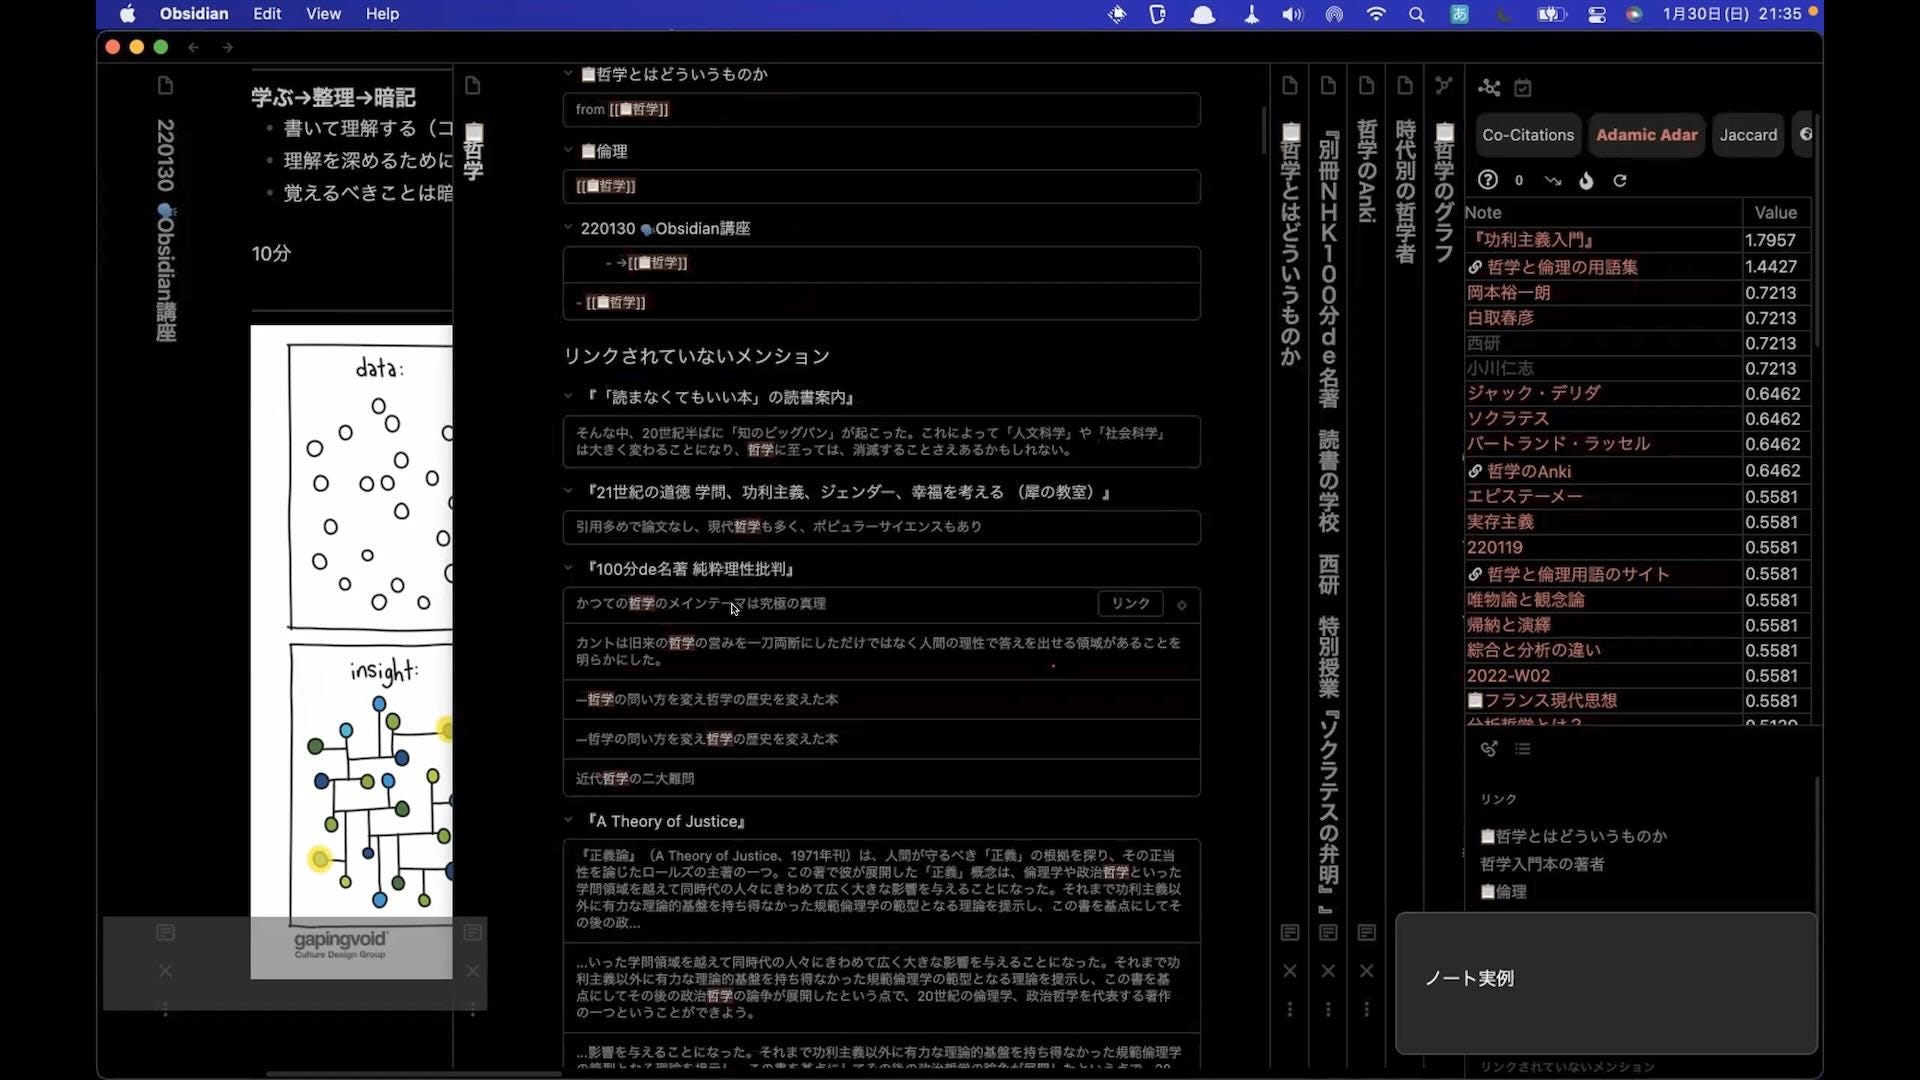Click the 'from [[■哲学]]' backlink match
Screen dimensions: 1920x1080
881,110
